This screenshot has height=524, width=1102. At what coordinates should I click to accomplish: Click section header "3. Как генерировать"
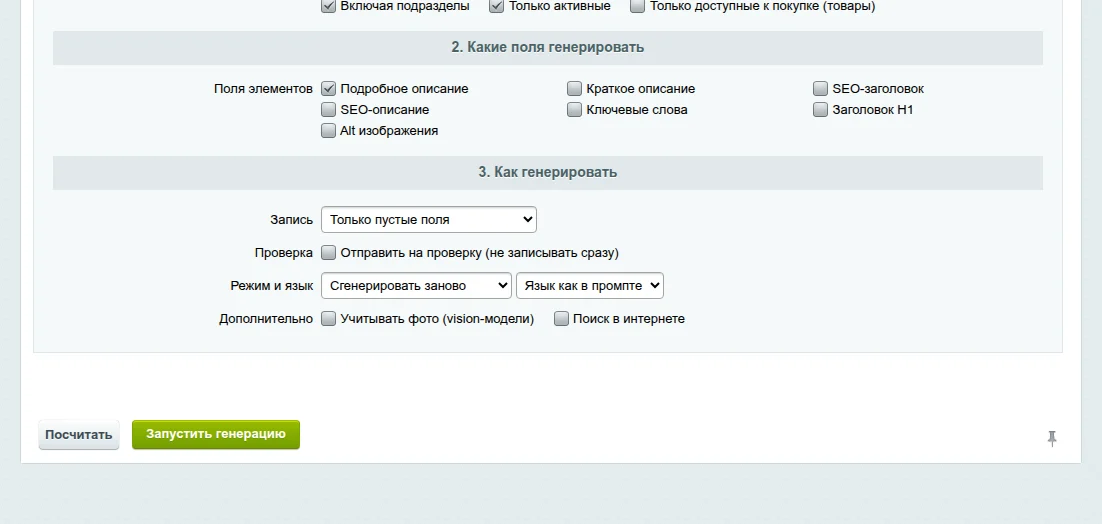(547, 172)
